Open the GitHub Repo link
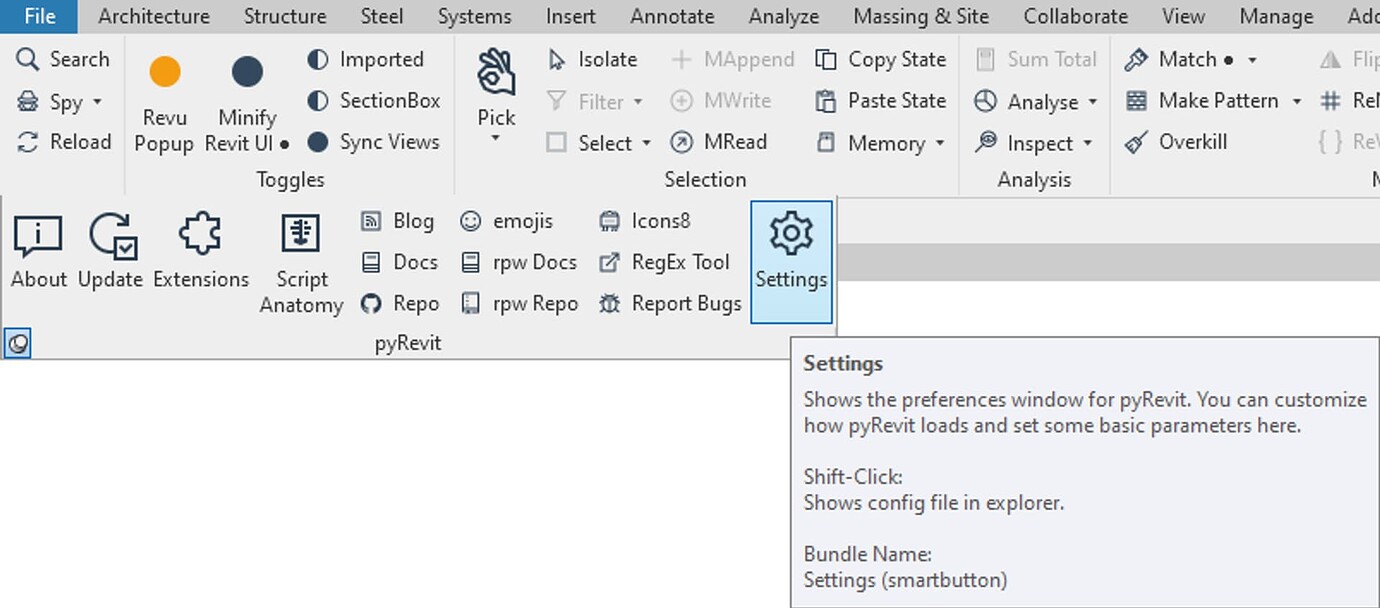This screenshot has width=1380, height=608. 399,303
